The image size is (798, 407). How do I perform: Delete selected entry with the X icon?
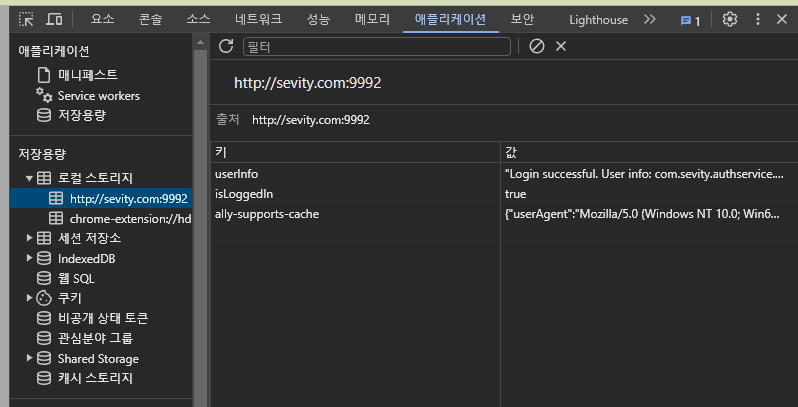point(561,46)
